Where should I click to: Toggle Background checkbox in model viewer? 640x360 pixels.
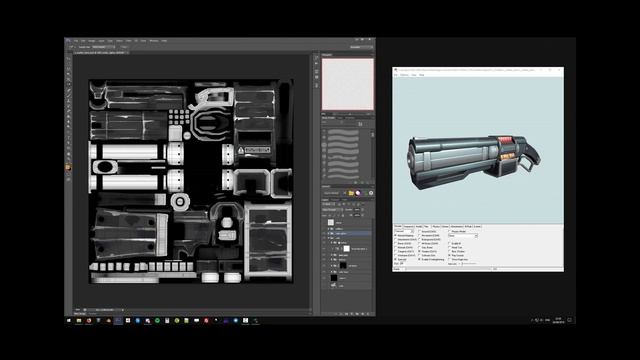(420, 239)
